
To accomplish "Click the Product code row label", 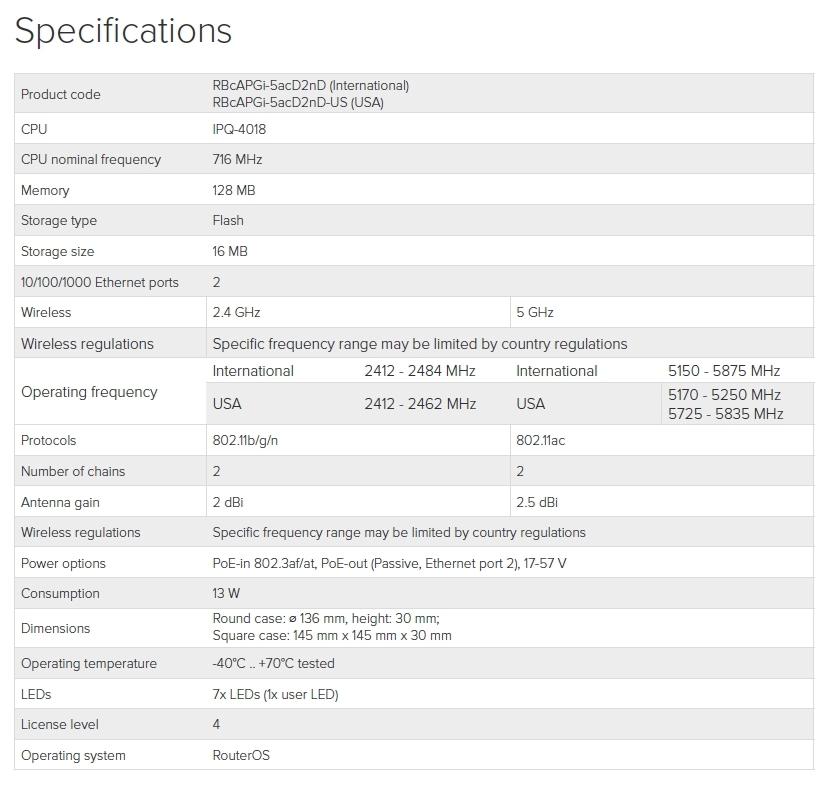I will tap(61, 94).
